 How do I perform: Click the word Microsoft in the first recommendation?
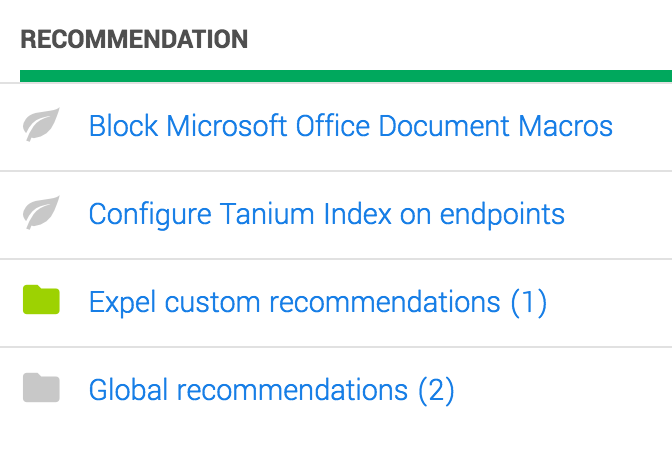click(226, 126)
